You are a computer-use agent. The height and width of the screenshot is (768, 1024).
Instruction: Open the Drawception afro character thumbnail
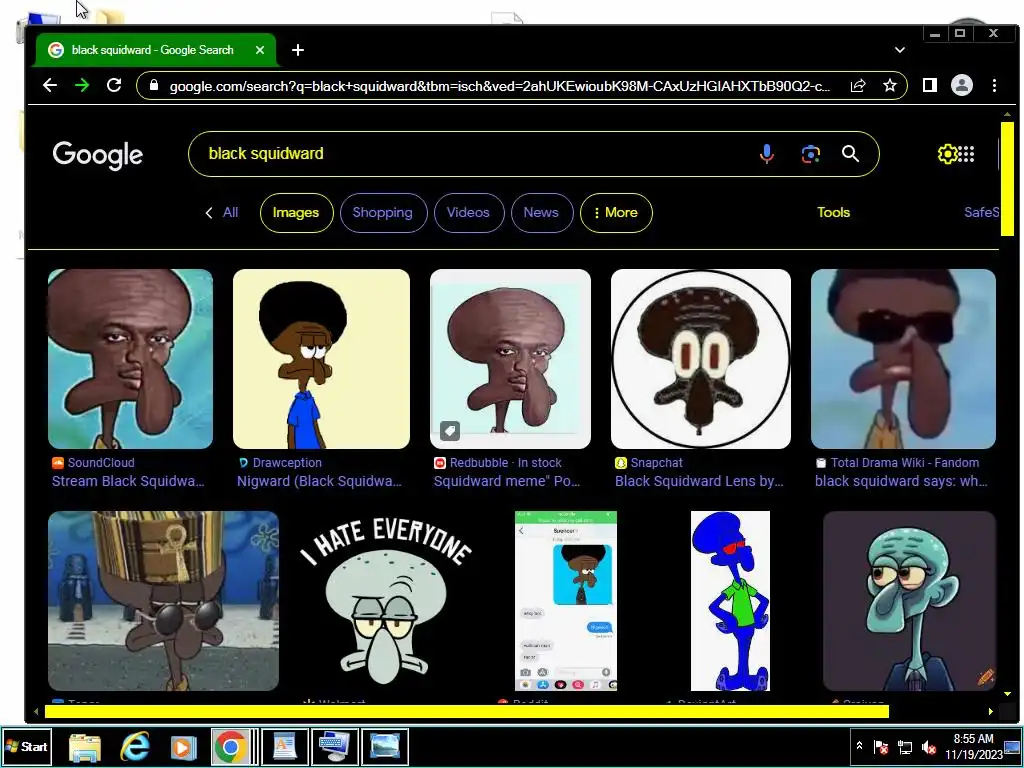pos(321,359)
